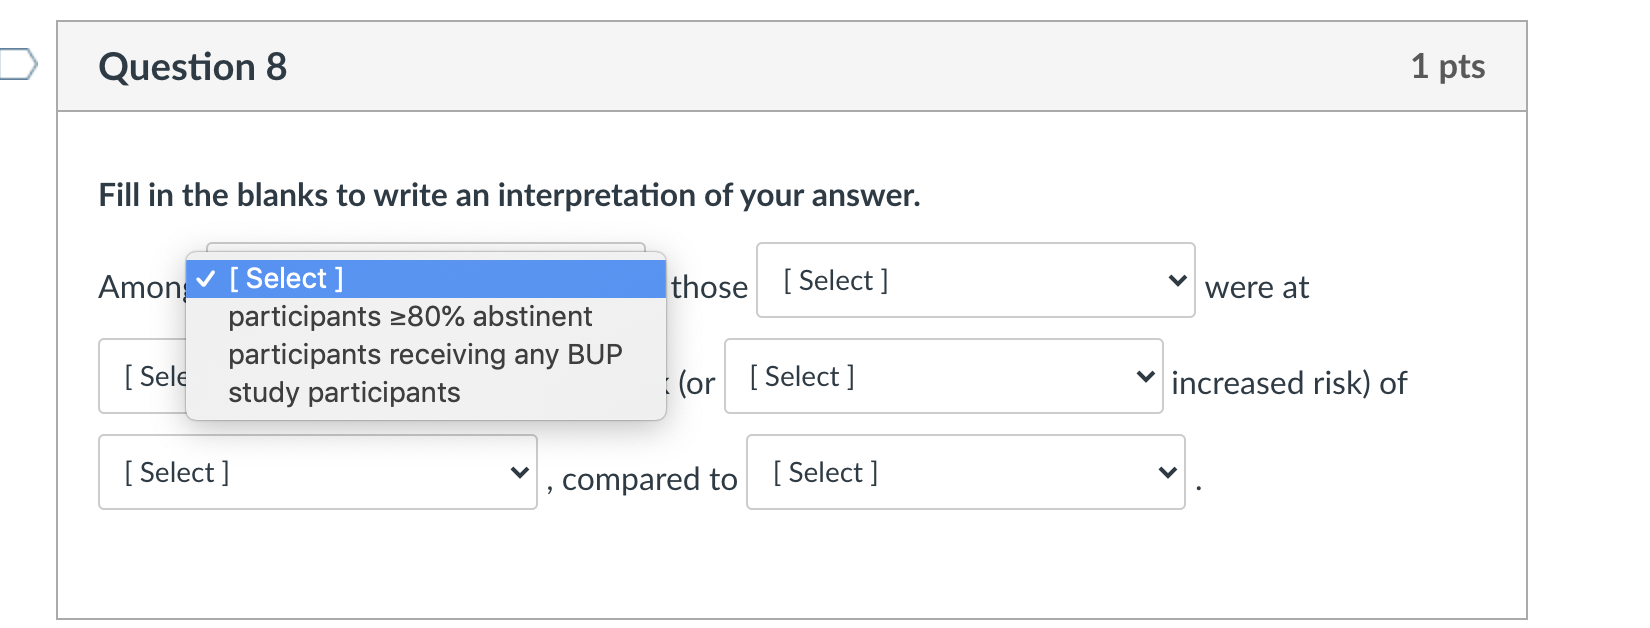Select the checked "[ Select ]" placeholder option
This screenshot has width=1650, height=628.
pos(286,279)
